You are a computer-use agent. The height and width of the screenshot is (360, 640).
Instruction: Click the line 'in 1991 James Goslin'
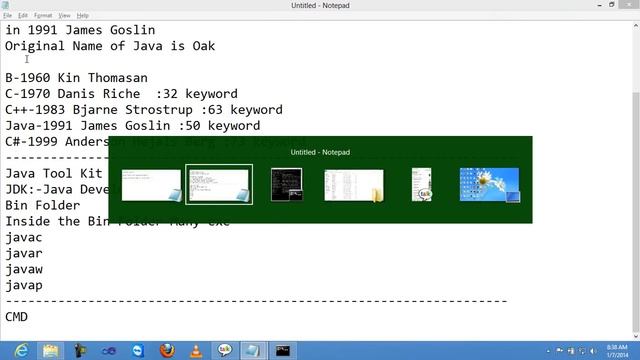click(80, 30)
